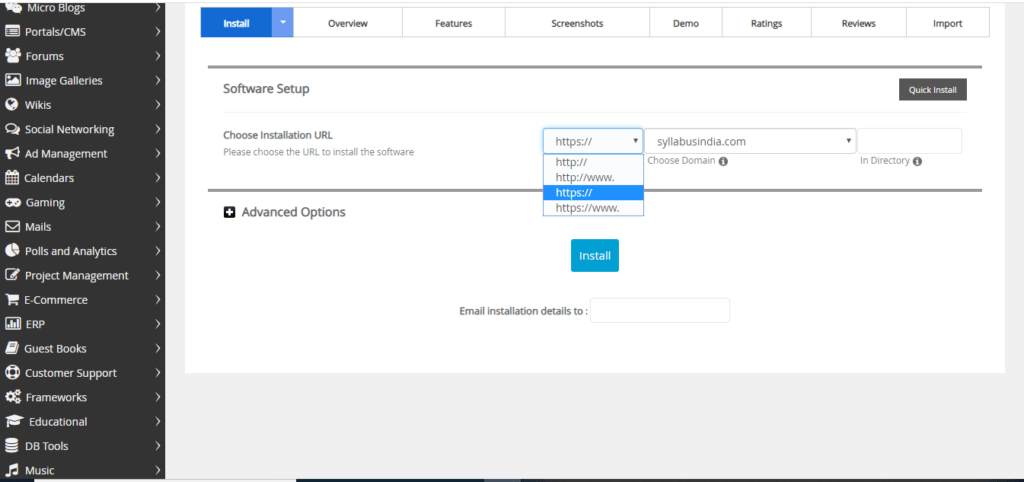Click the Email installation details input field
Screen dimensions: 1024x482
pyautogui.click(x=660, y=311)
